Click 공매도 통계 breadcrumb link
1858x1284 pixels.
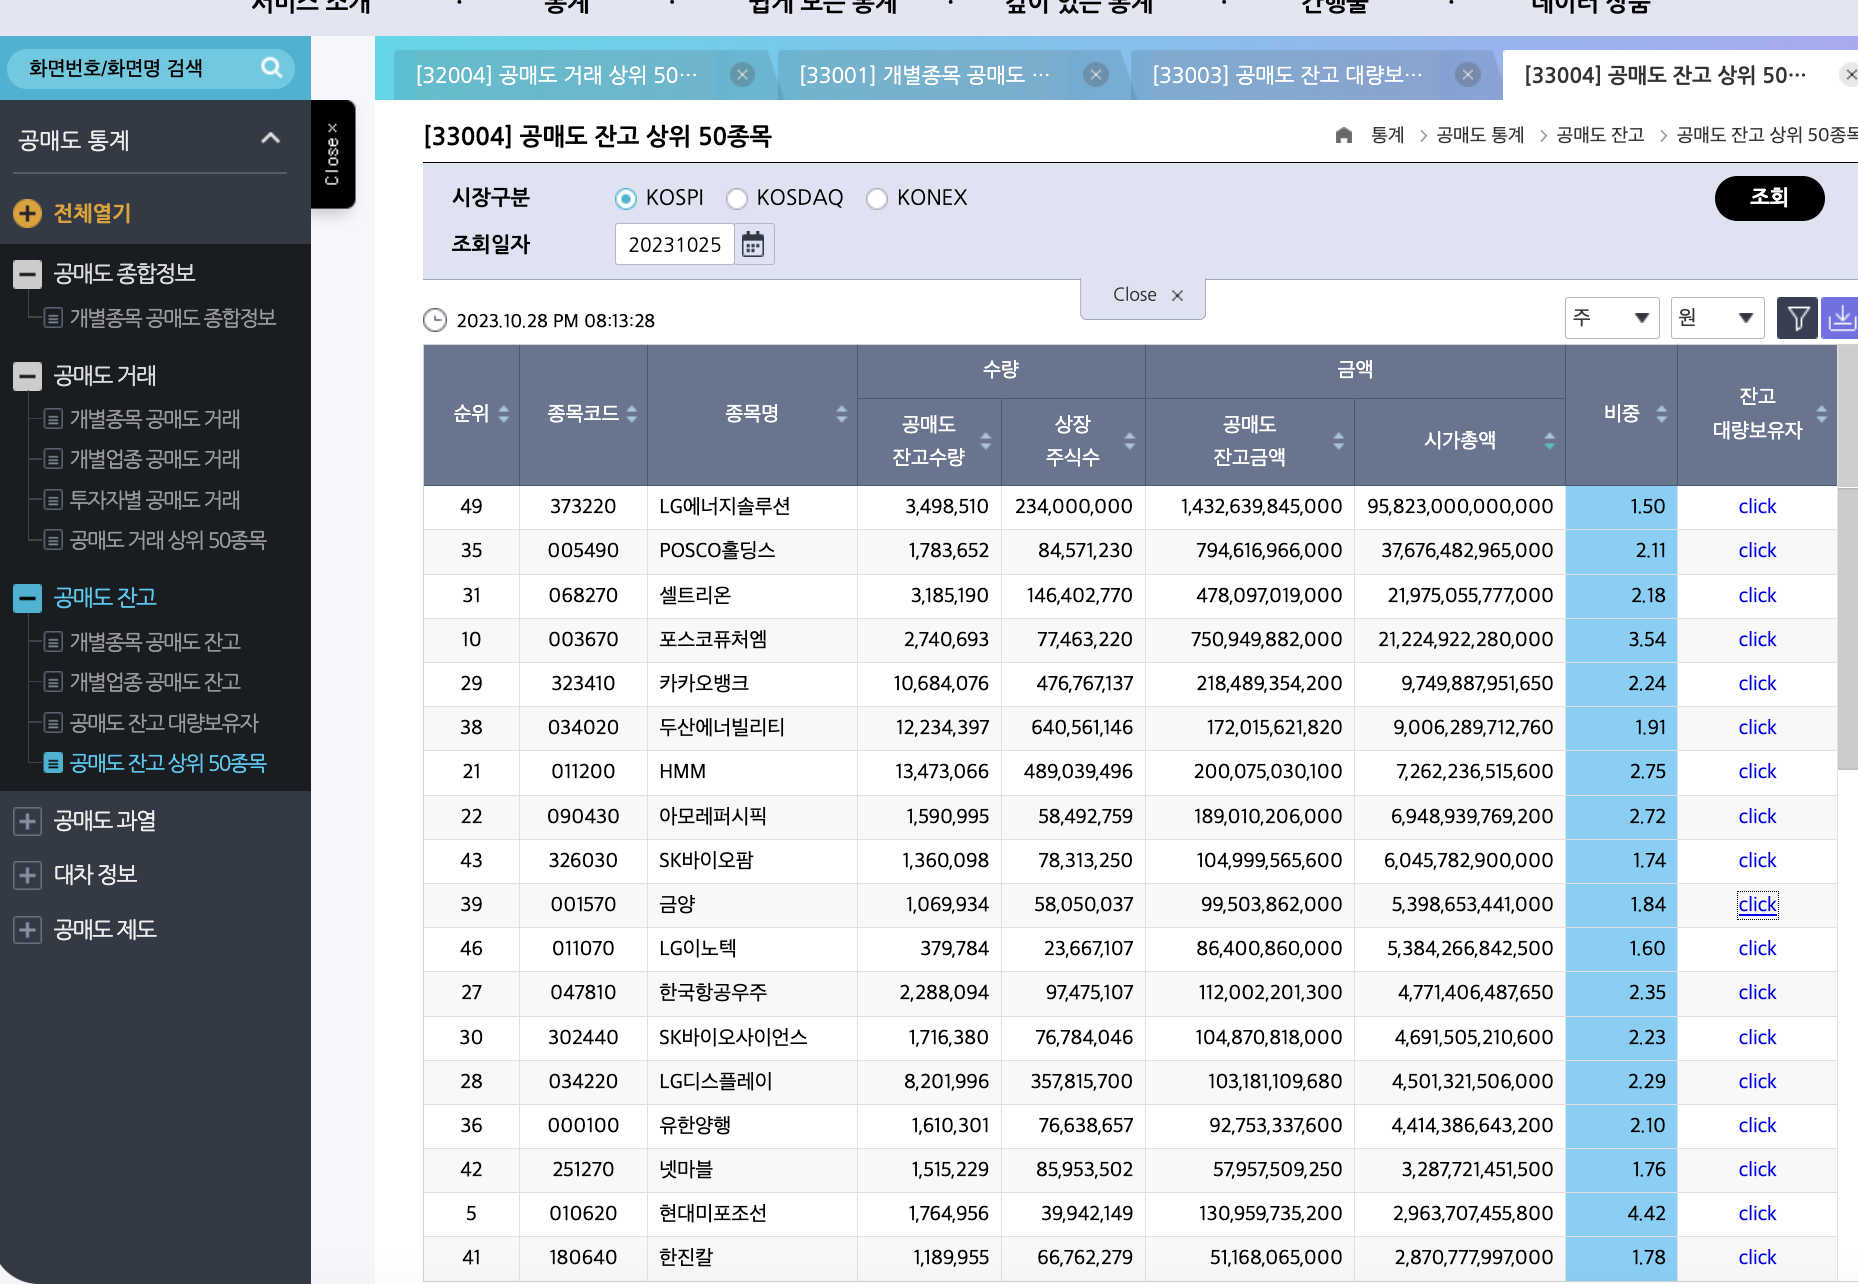(1480, 135)
